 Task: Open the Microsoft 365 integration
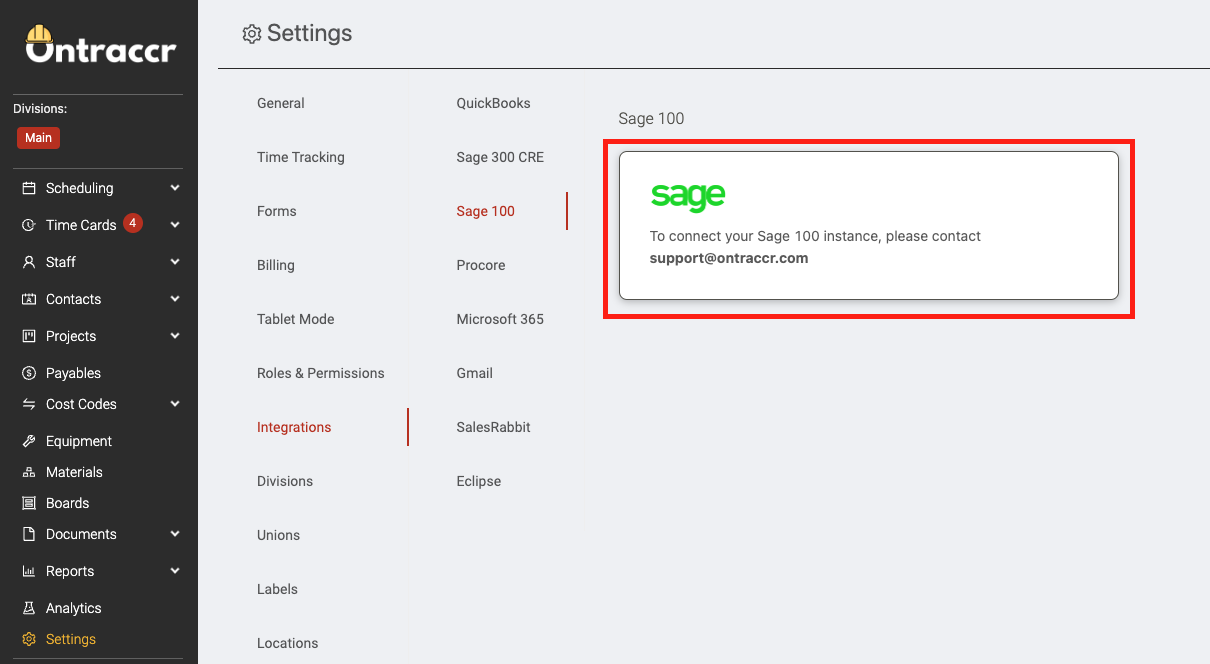tap(501, 319)
